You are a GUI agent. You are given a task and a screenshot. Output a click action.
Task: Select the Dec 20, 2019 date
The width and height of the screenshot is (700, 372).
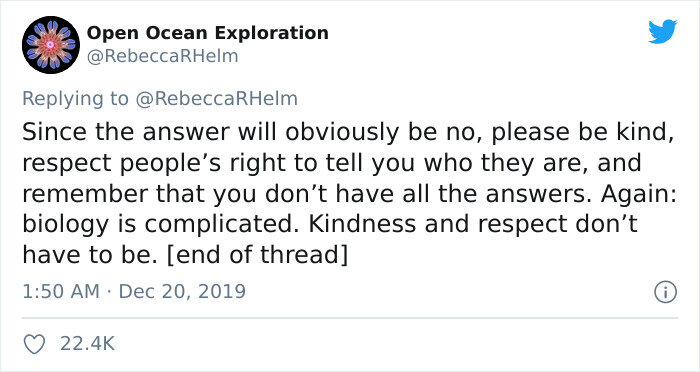tap(182, 292)
